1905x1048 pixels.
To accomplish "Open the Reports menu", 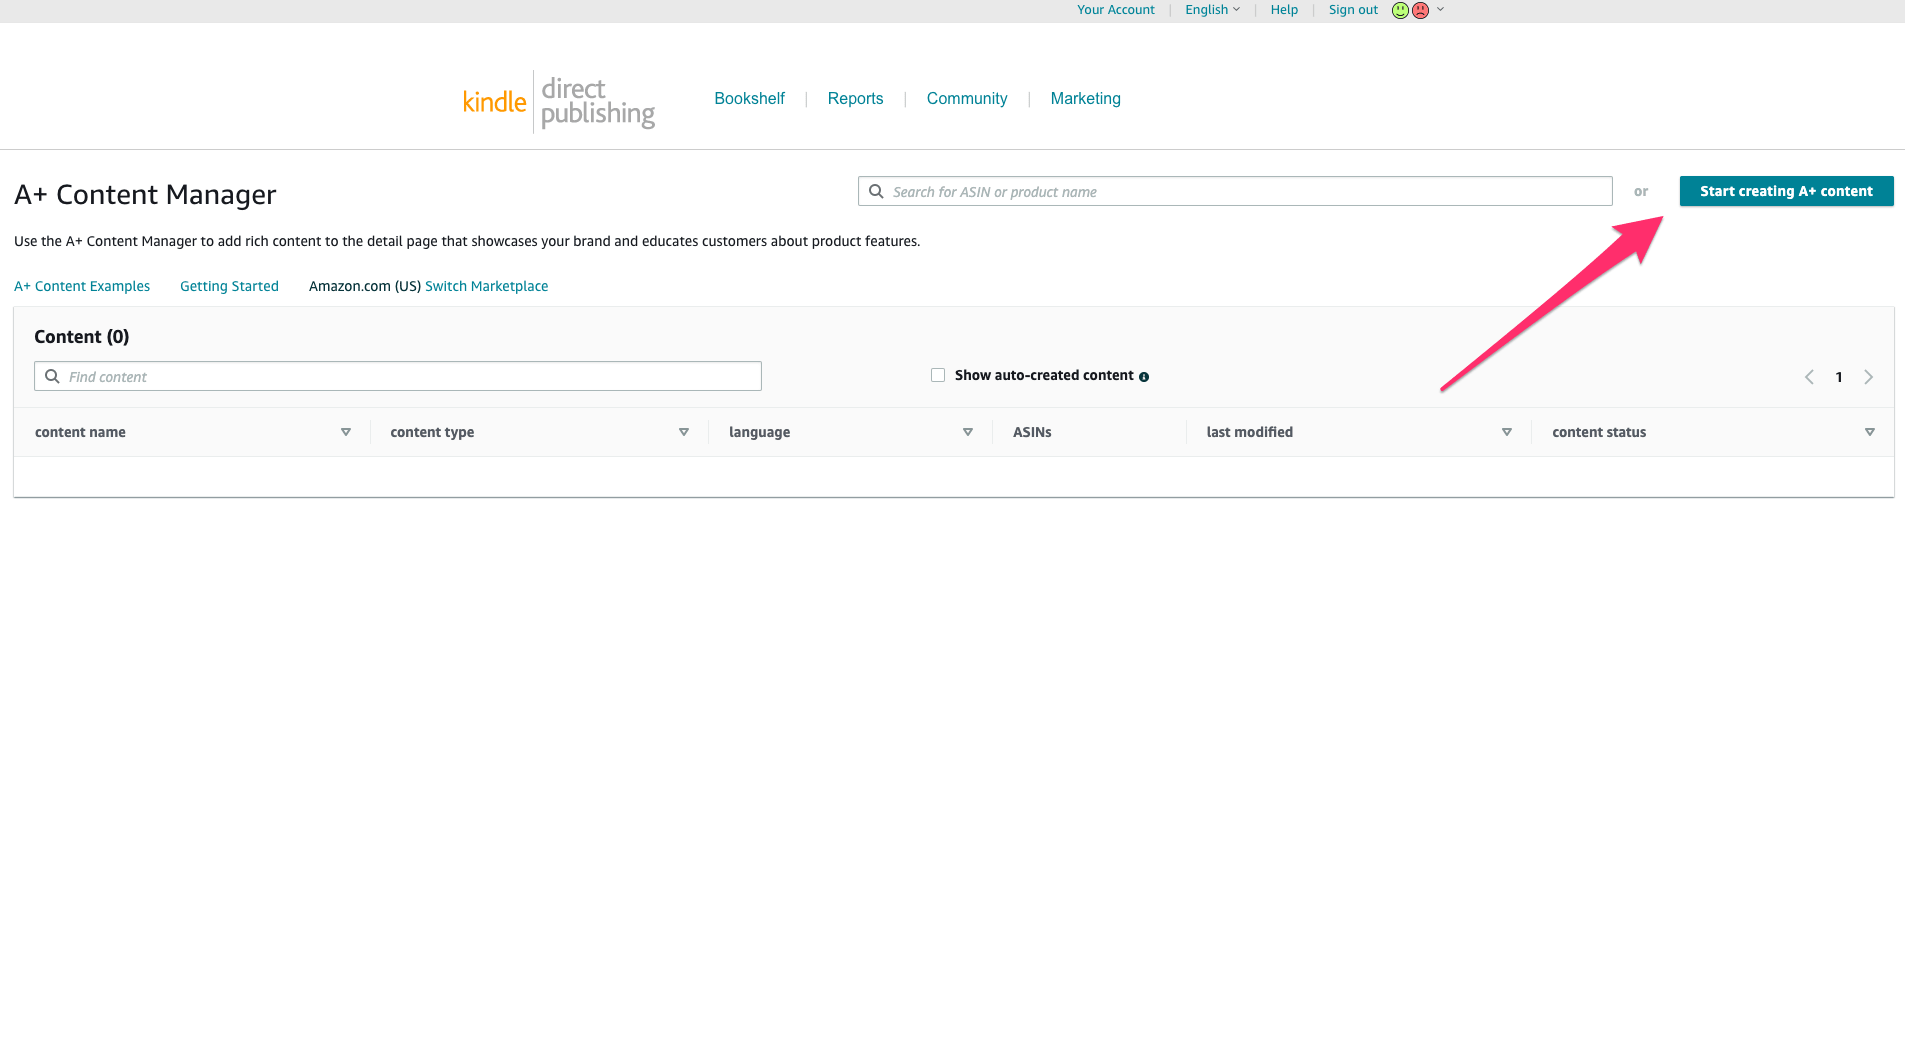I will (x=855, y=98).
